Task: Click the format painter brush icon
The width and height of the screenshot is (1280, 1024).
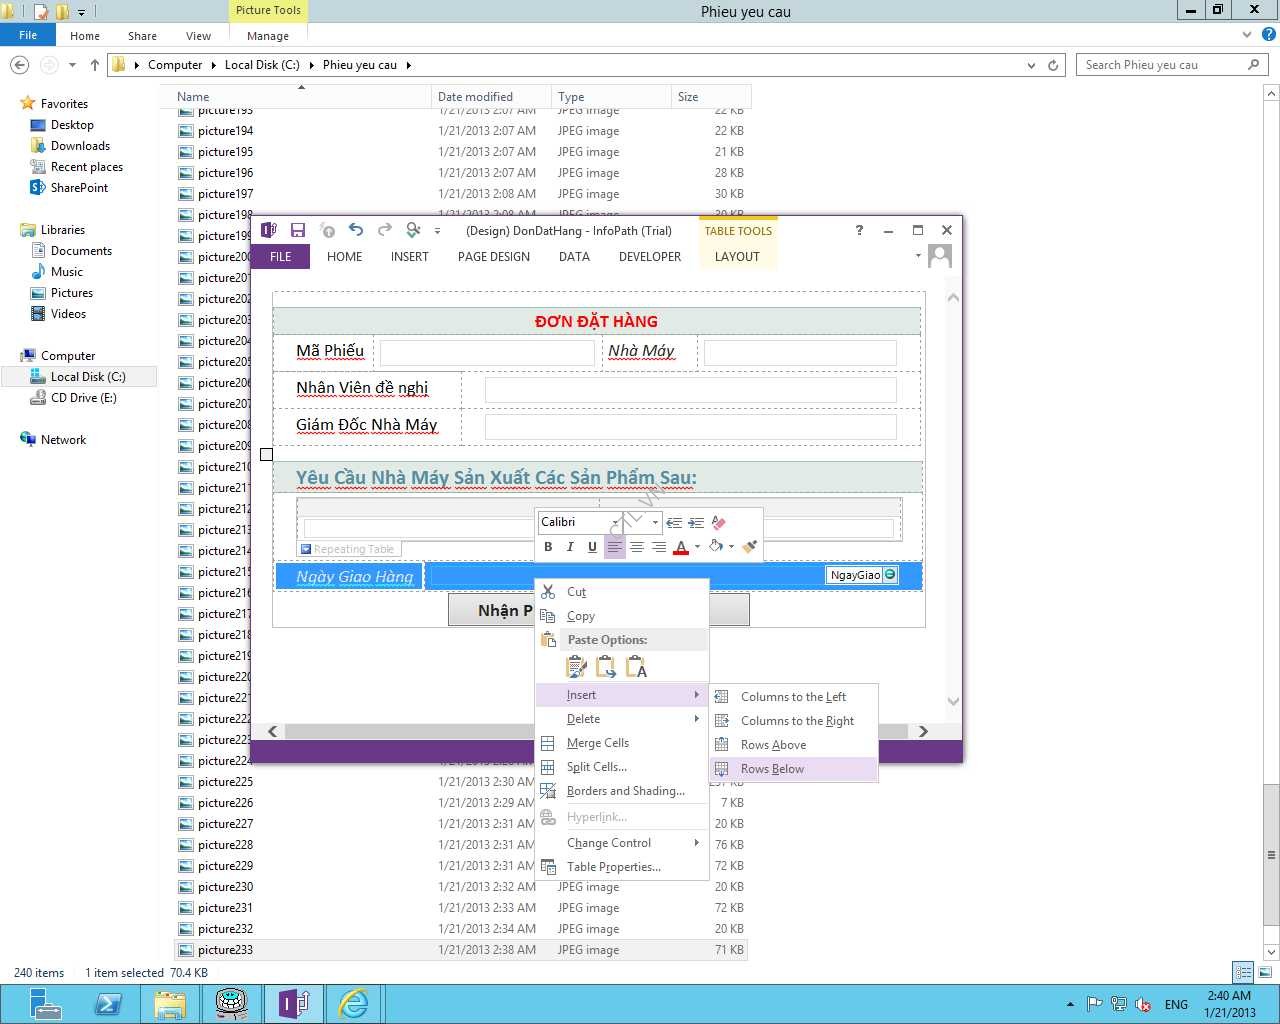Action: click(x=750, y=547)
